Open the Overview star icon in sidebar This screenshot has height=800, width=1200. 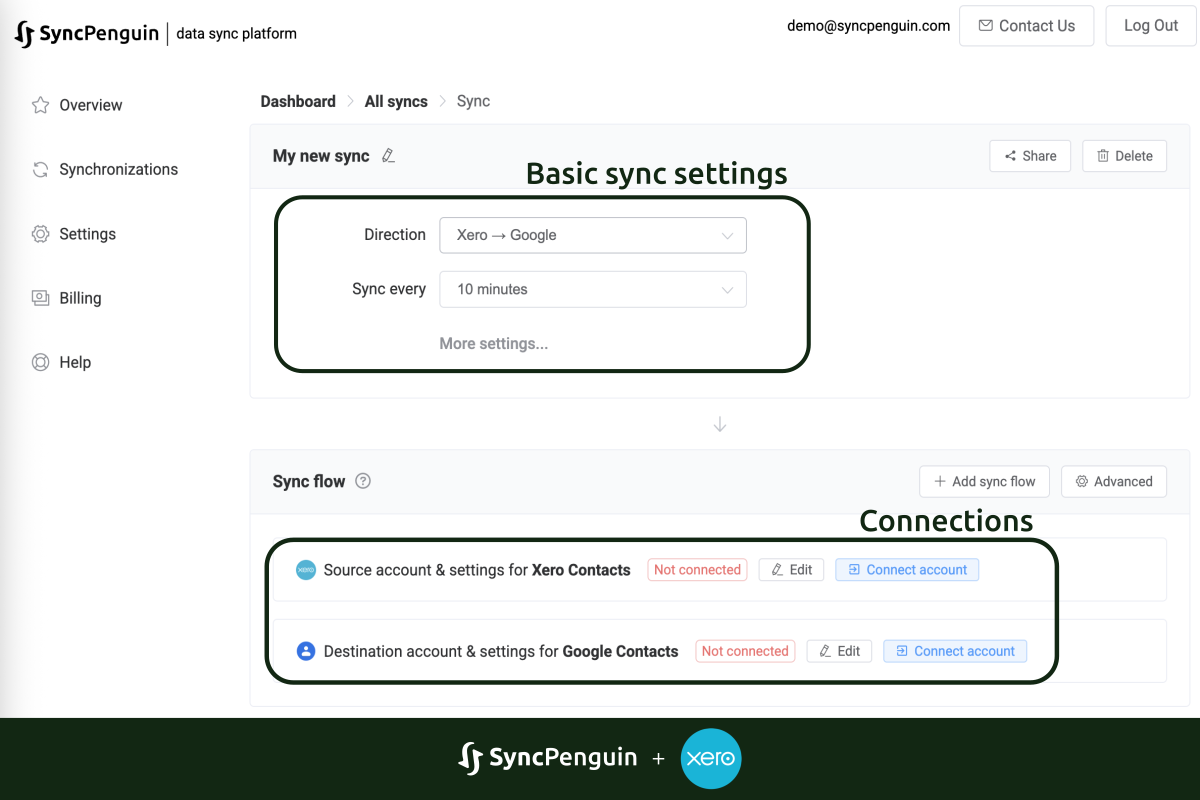pos(40,105)
